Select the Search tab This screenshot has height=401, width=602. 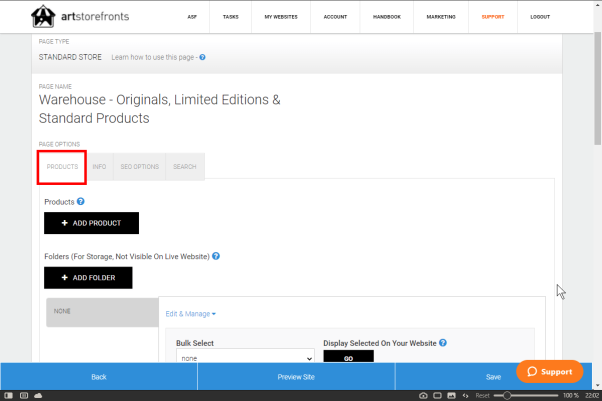pyautogui.click(x=184, y=166)
